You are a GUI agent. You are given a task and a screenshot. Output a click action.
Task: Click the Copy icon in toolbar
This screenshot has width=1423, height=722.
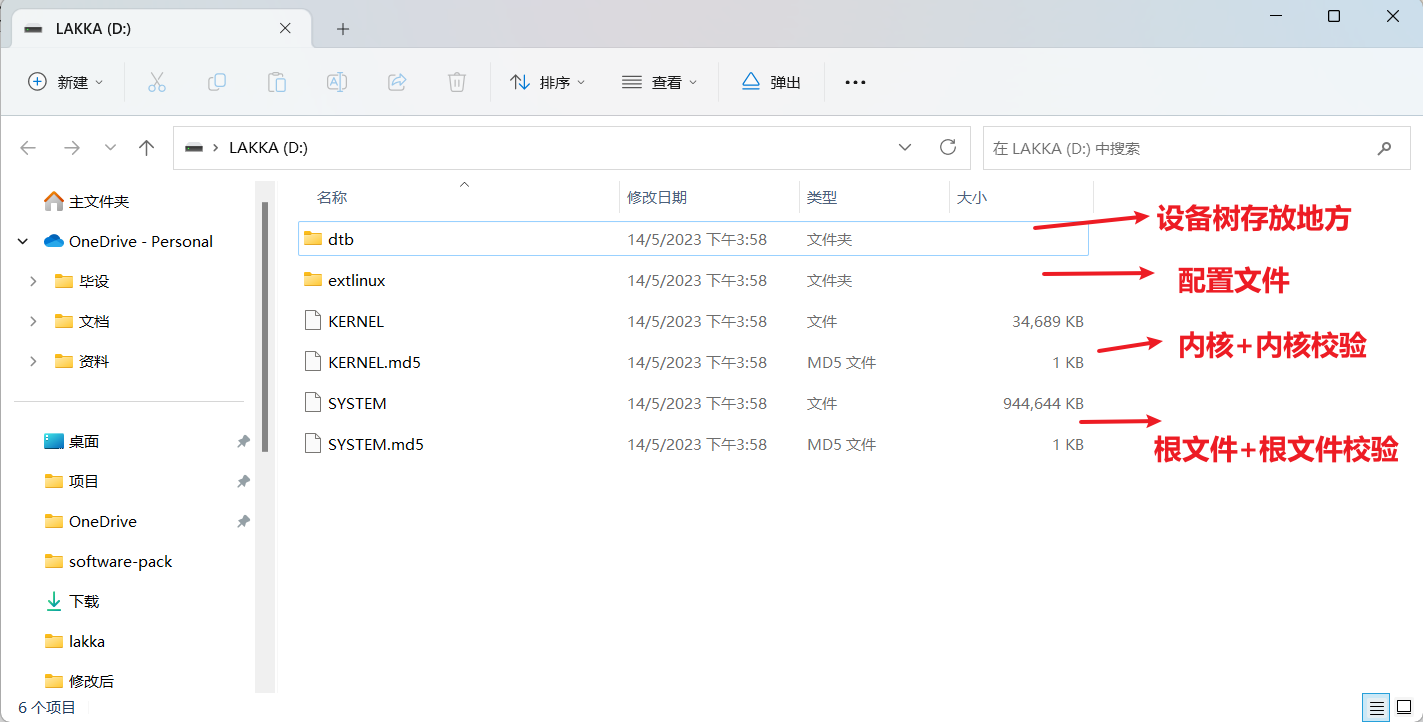pos(216,82)
